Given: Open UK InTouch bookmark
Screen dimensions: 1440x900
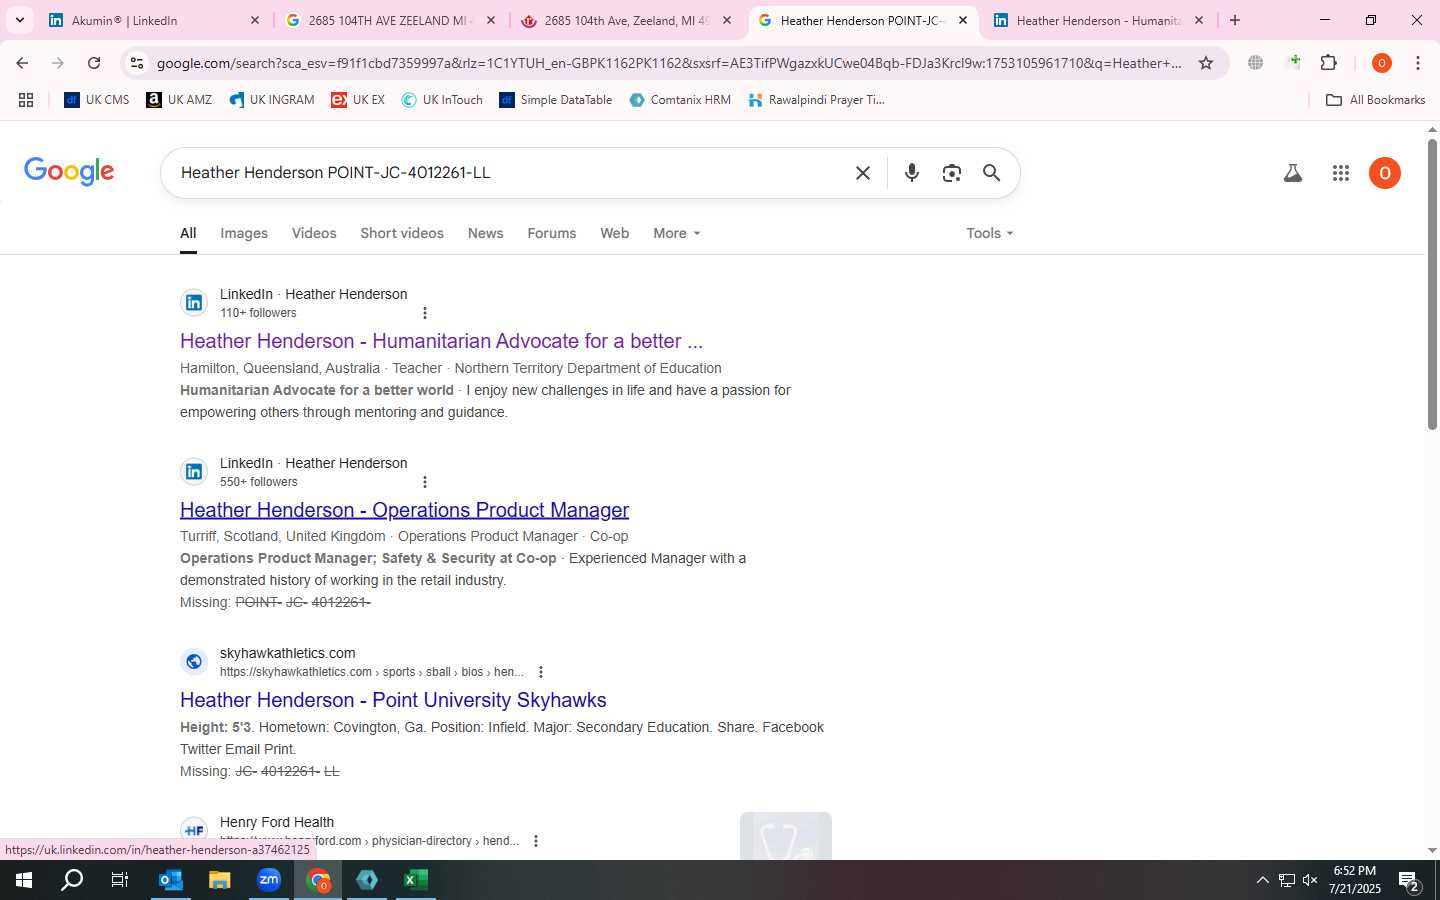Looking at the screenshot, I should tap(442, 100).
